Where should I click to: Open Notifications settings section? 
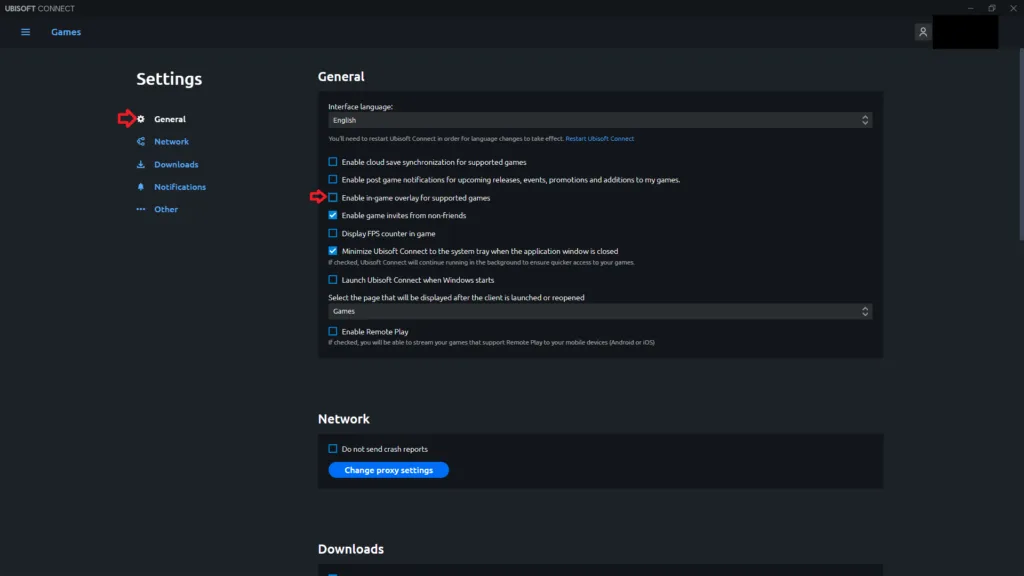pyautogui.click(x=180, y=187)
